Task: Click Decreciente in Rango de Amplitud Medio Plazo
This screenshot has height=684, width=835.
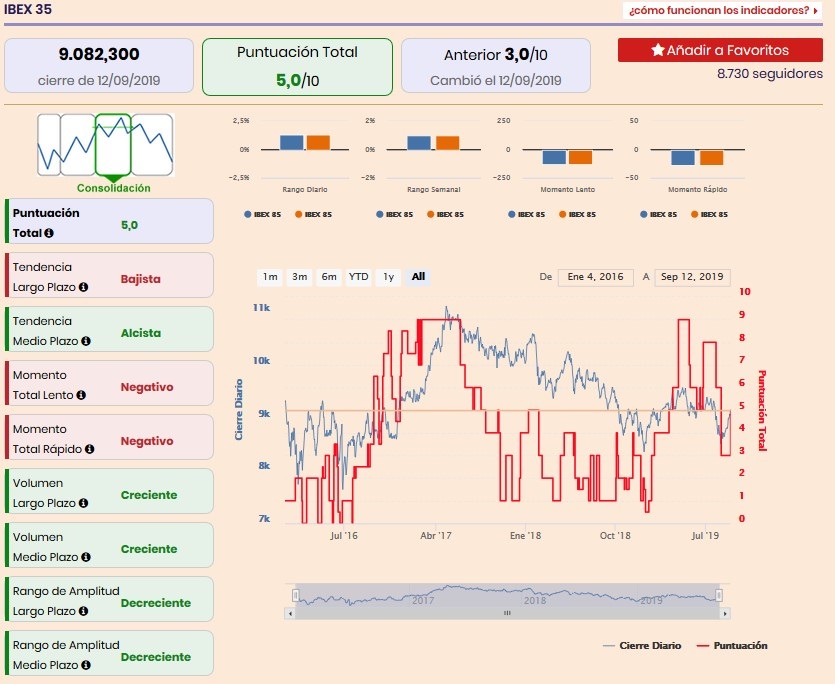Action: tap(156, 657)
